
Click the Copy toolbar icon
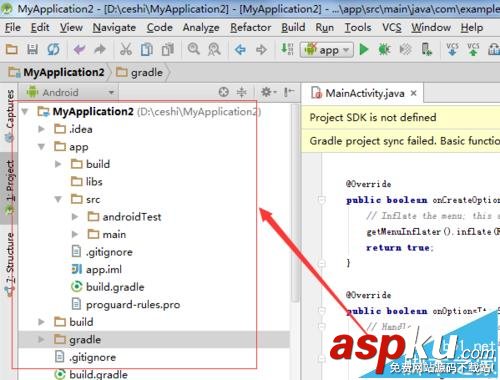click(147, 49)
